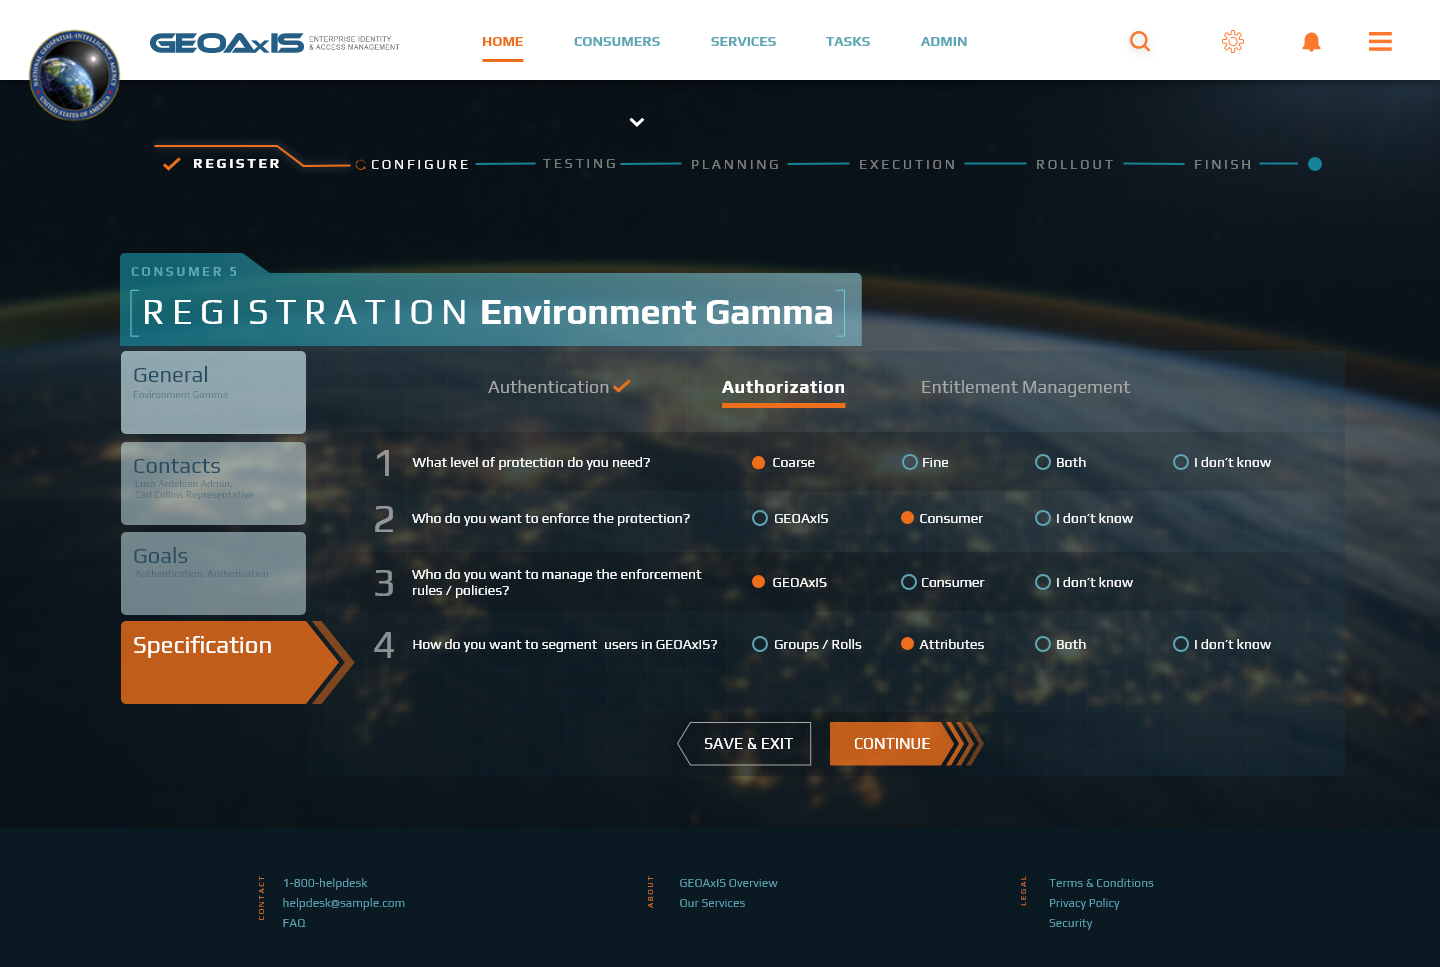Open Terms & Conditions link
This screenshot has width=1440, height=967.
(1101, 883)
